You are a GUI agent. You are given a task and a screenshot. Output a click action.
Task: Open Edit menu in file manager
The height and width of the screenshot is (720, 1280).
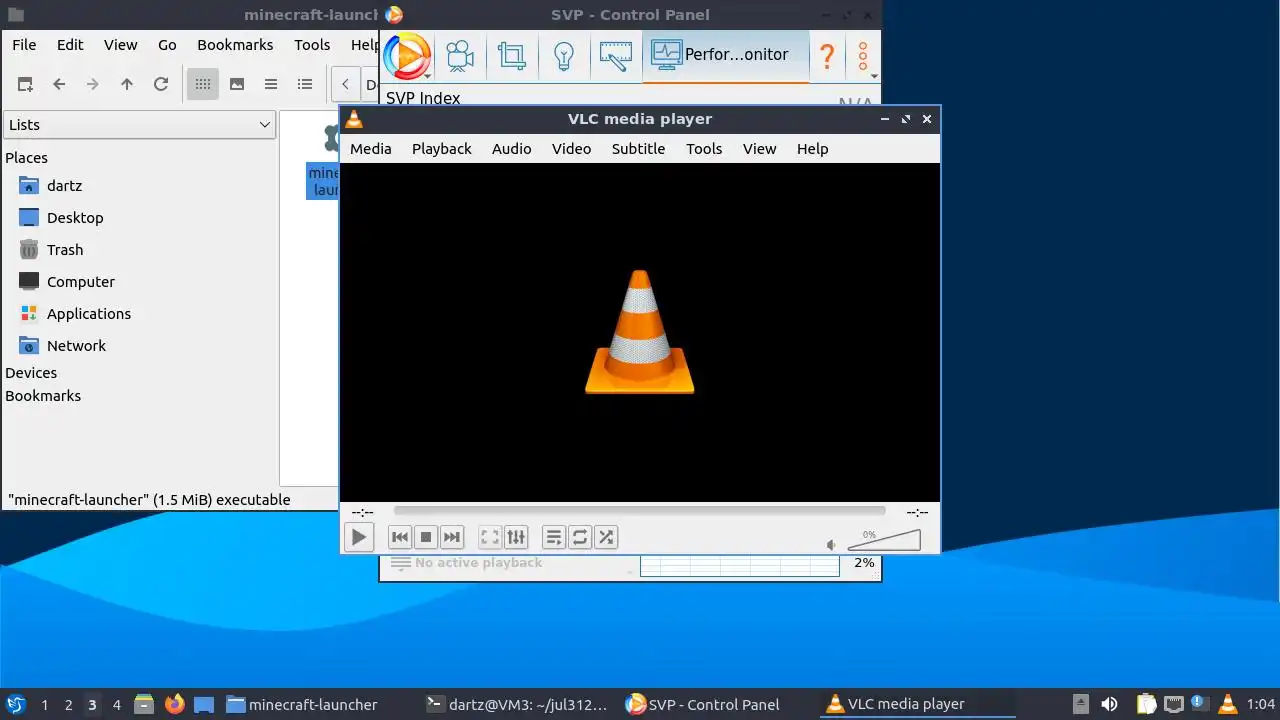70,44
